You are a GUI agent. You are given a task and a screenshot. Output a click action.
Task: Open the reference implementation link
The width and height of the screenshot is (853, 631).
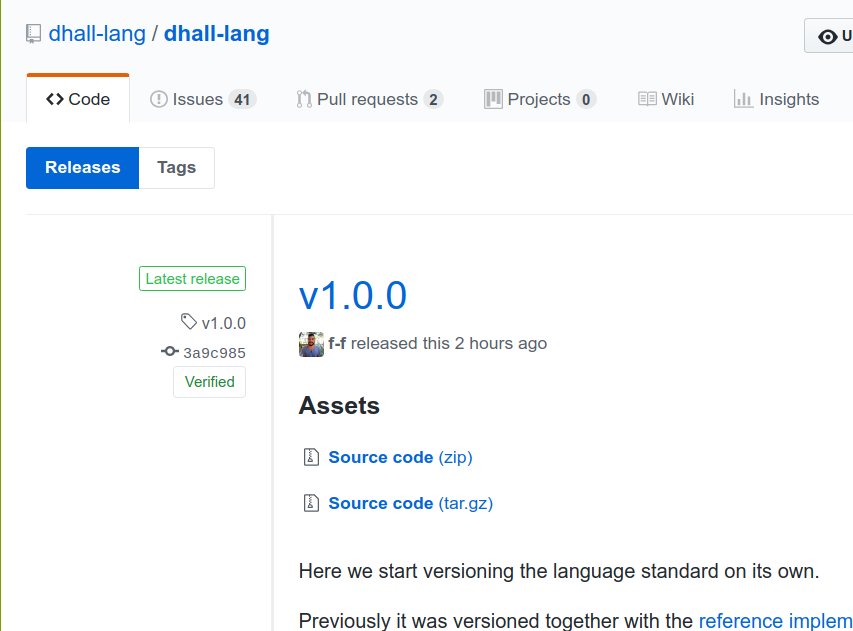click(776, 621)
